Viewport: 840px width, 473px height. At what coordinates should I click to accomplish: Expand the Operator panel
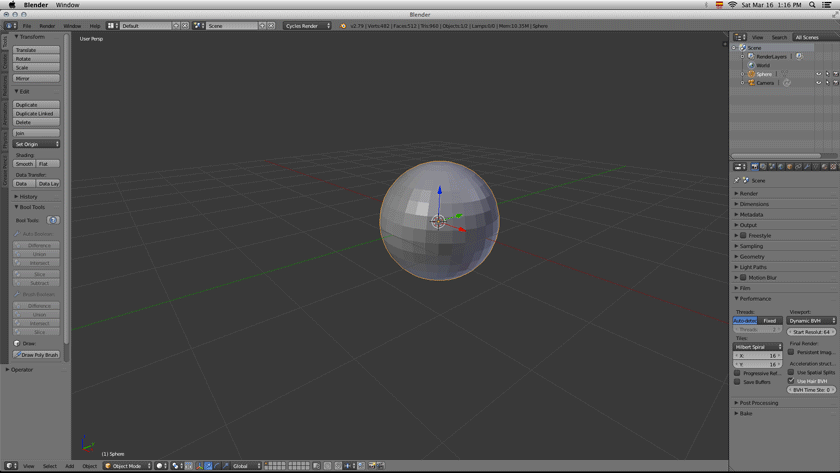[21, 370]
